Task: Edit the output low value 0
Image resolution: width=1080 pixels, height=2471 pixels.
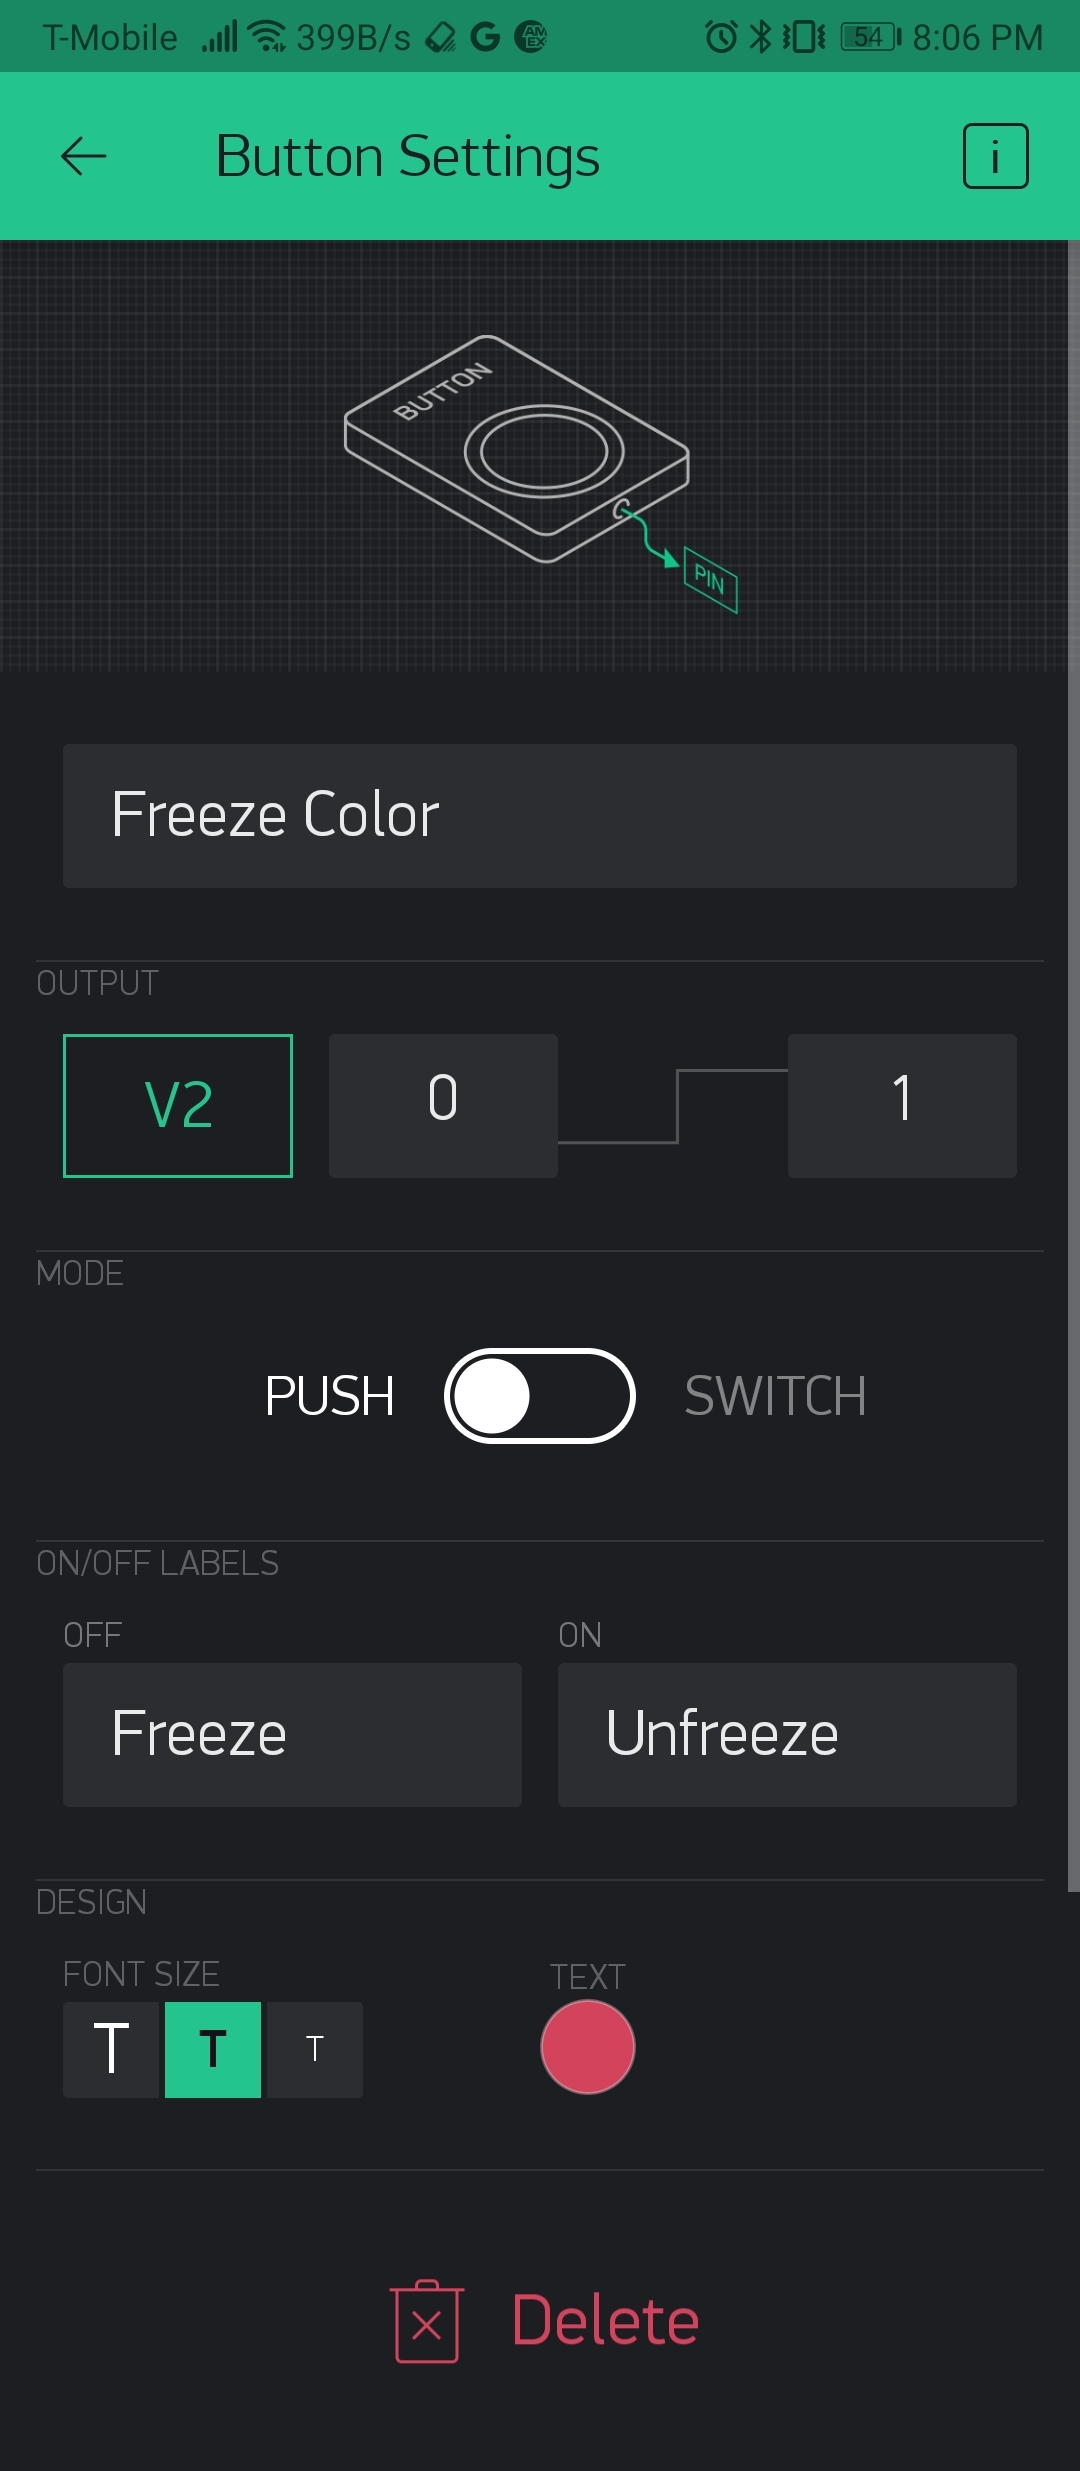Action: point(443,1105)
